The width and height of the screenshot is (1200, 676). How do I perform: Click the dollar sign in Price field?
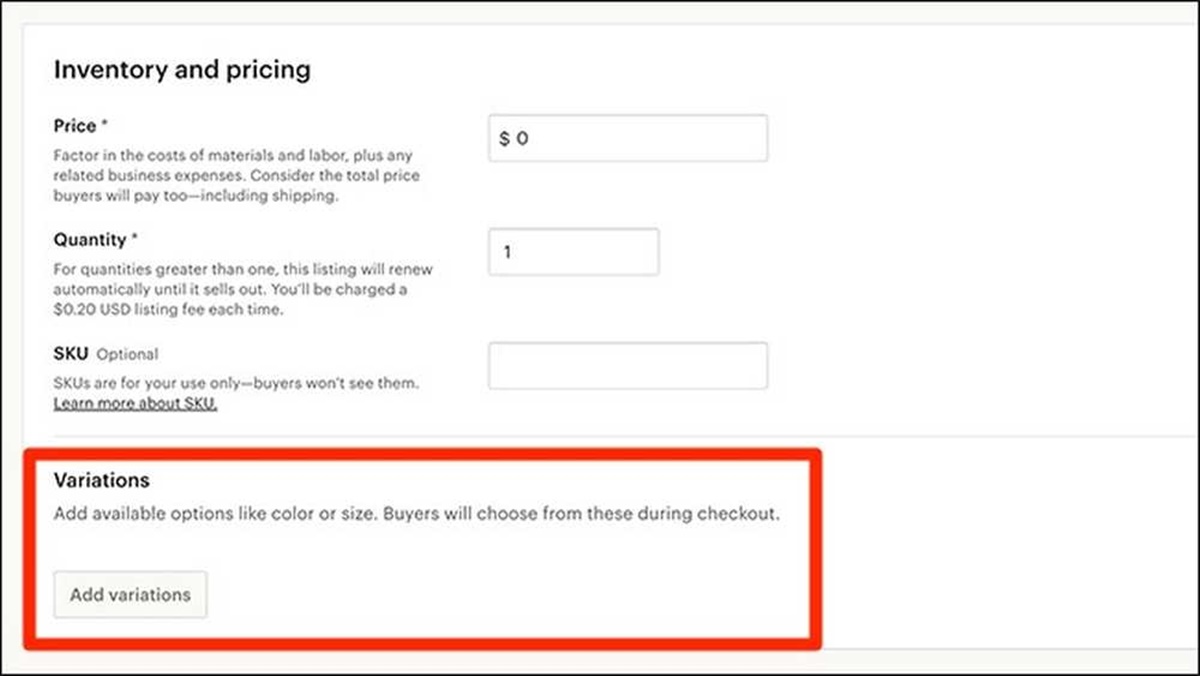(x=505, y=139)
